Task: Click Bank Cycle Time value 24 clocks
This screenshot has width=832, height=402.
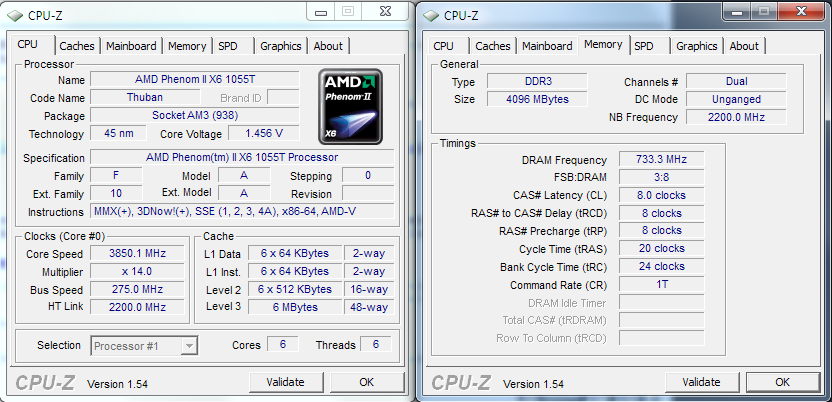Action: click(661, 266)
